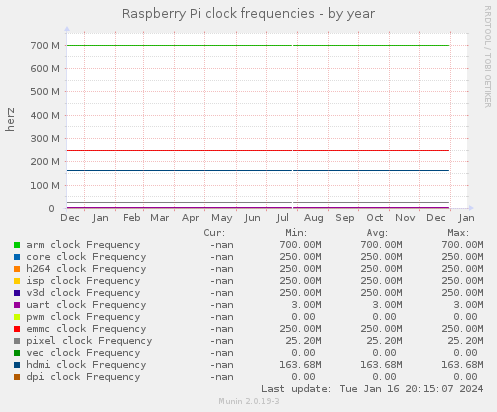Click the arm clock Min value 700.00M
Viewport: 497px width, 412px height.
[300, 245]
